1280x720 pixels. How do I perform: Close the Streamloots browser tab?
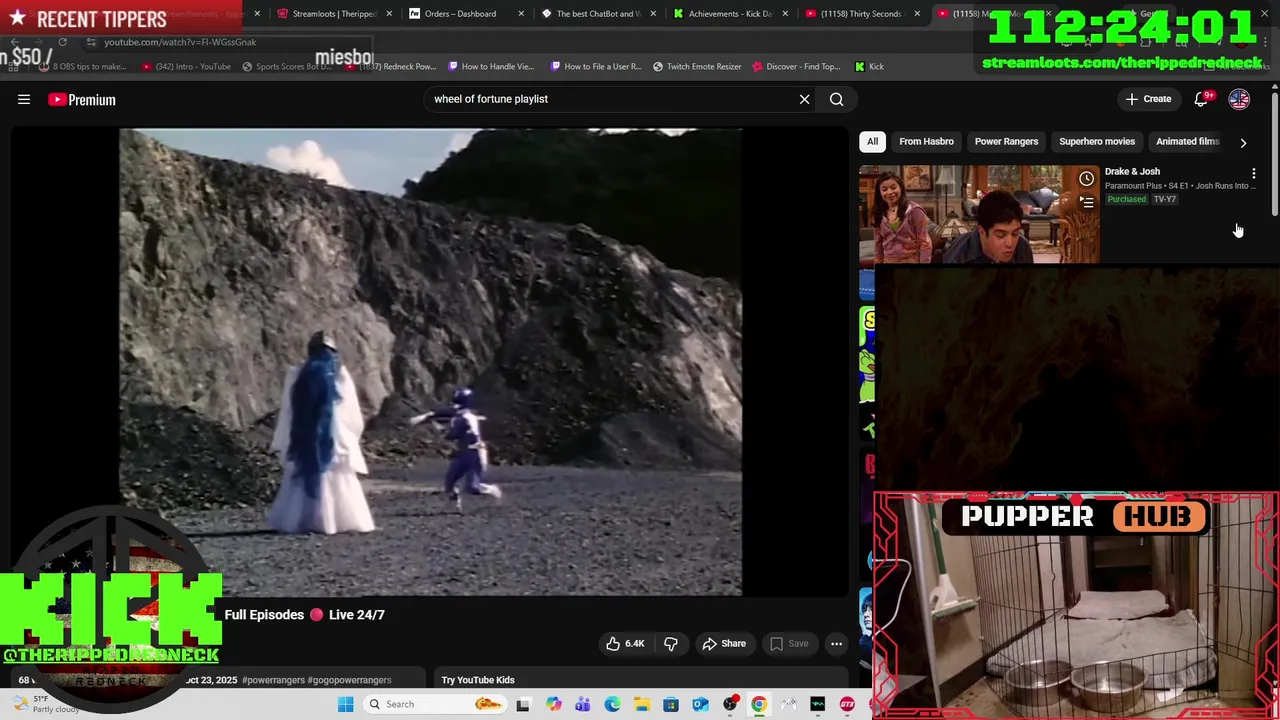click(389, 14)
